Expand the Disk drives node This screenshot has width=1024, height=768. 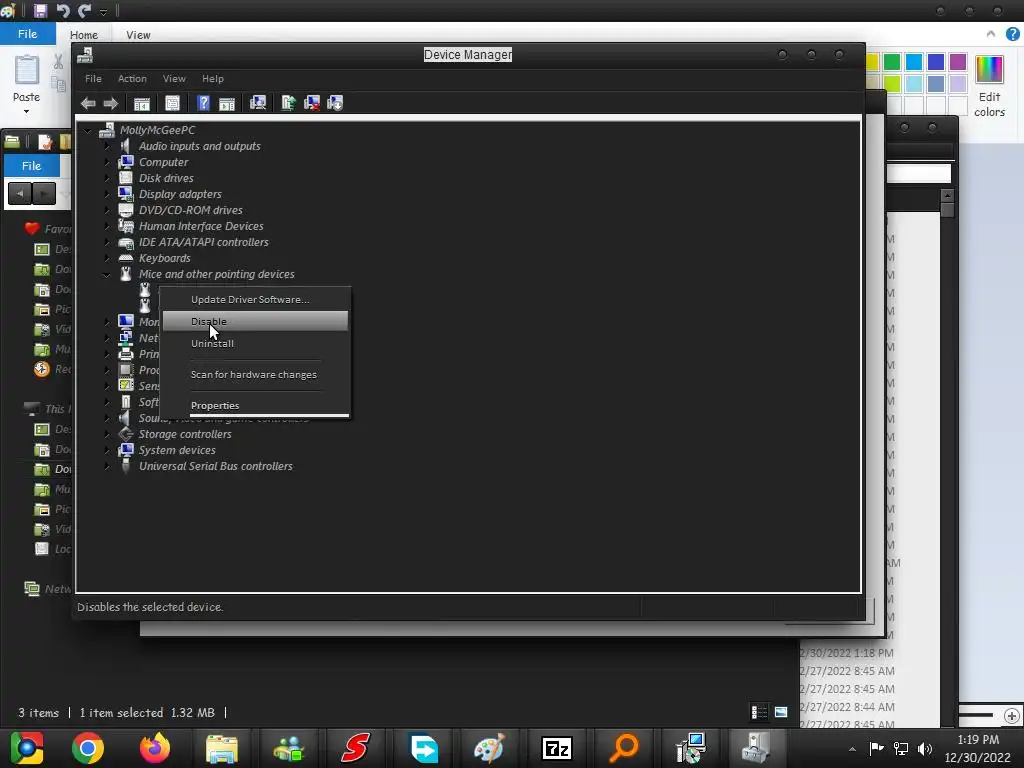tap(107, 178)
